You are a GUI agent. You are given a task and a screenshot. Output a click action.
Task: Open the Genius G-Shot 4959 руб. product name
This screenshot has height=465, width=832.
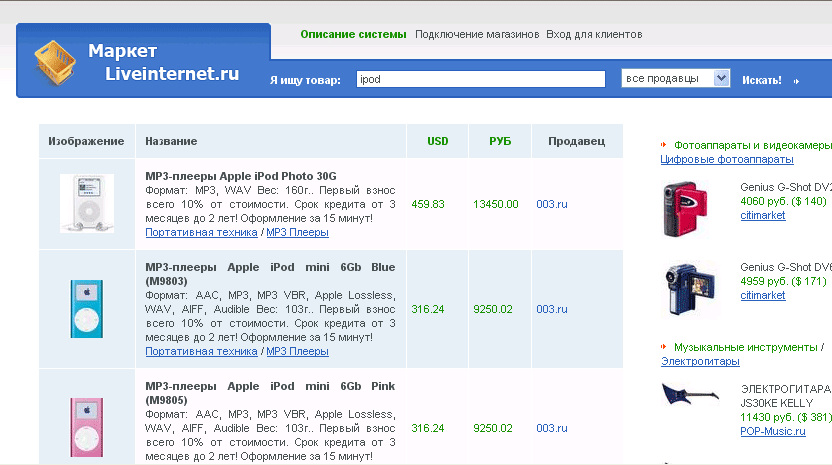point(786,268)
